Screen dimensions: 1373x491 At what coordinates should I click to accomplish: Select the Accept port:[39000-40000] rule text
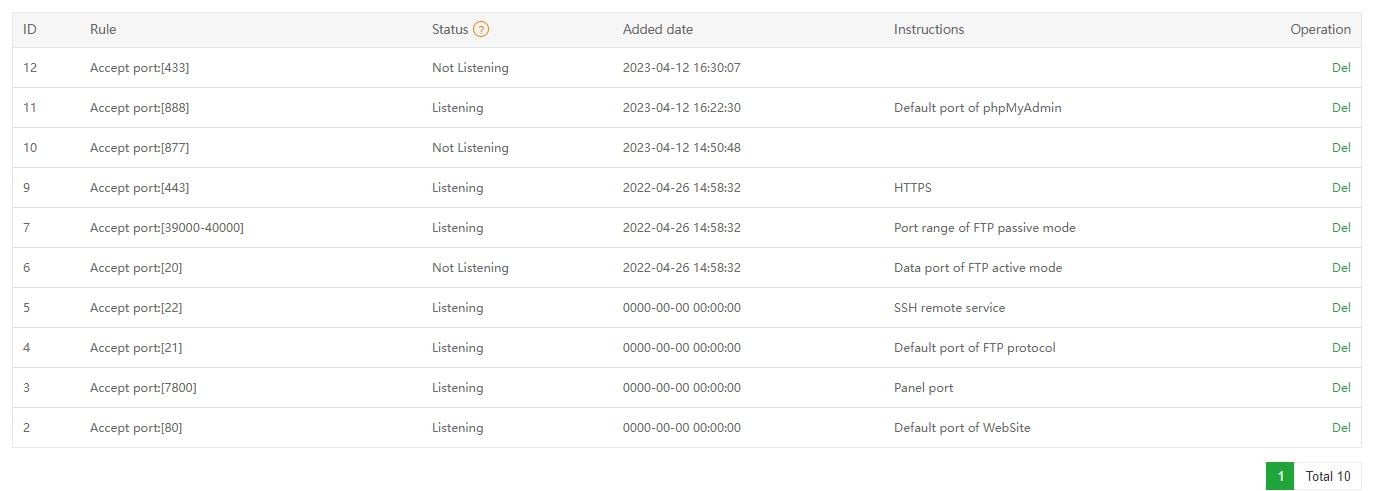point(166,228)
